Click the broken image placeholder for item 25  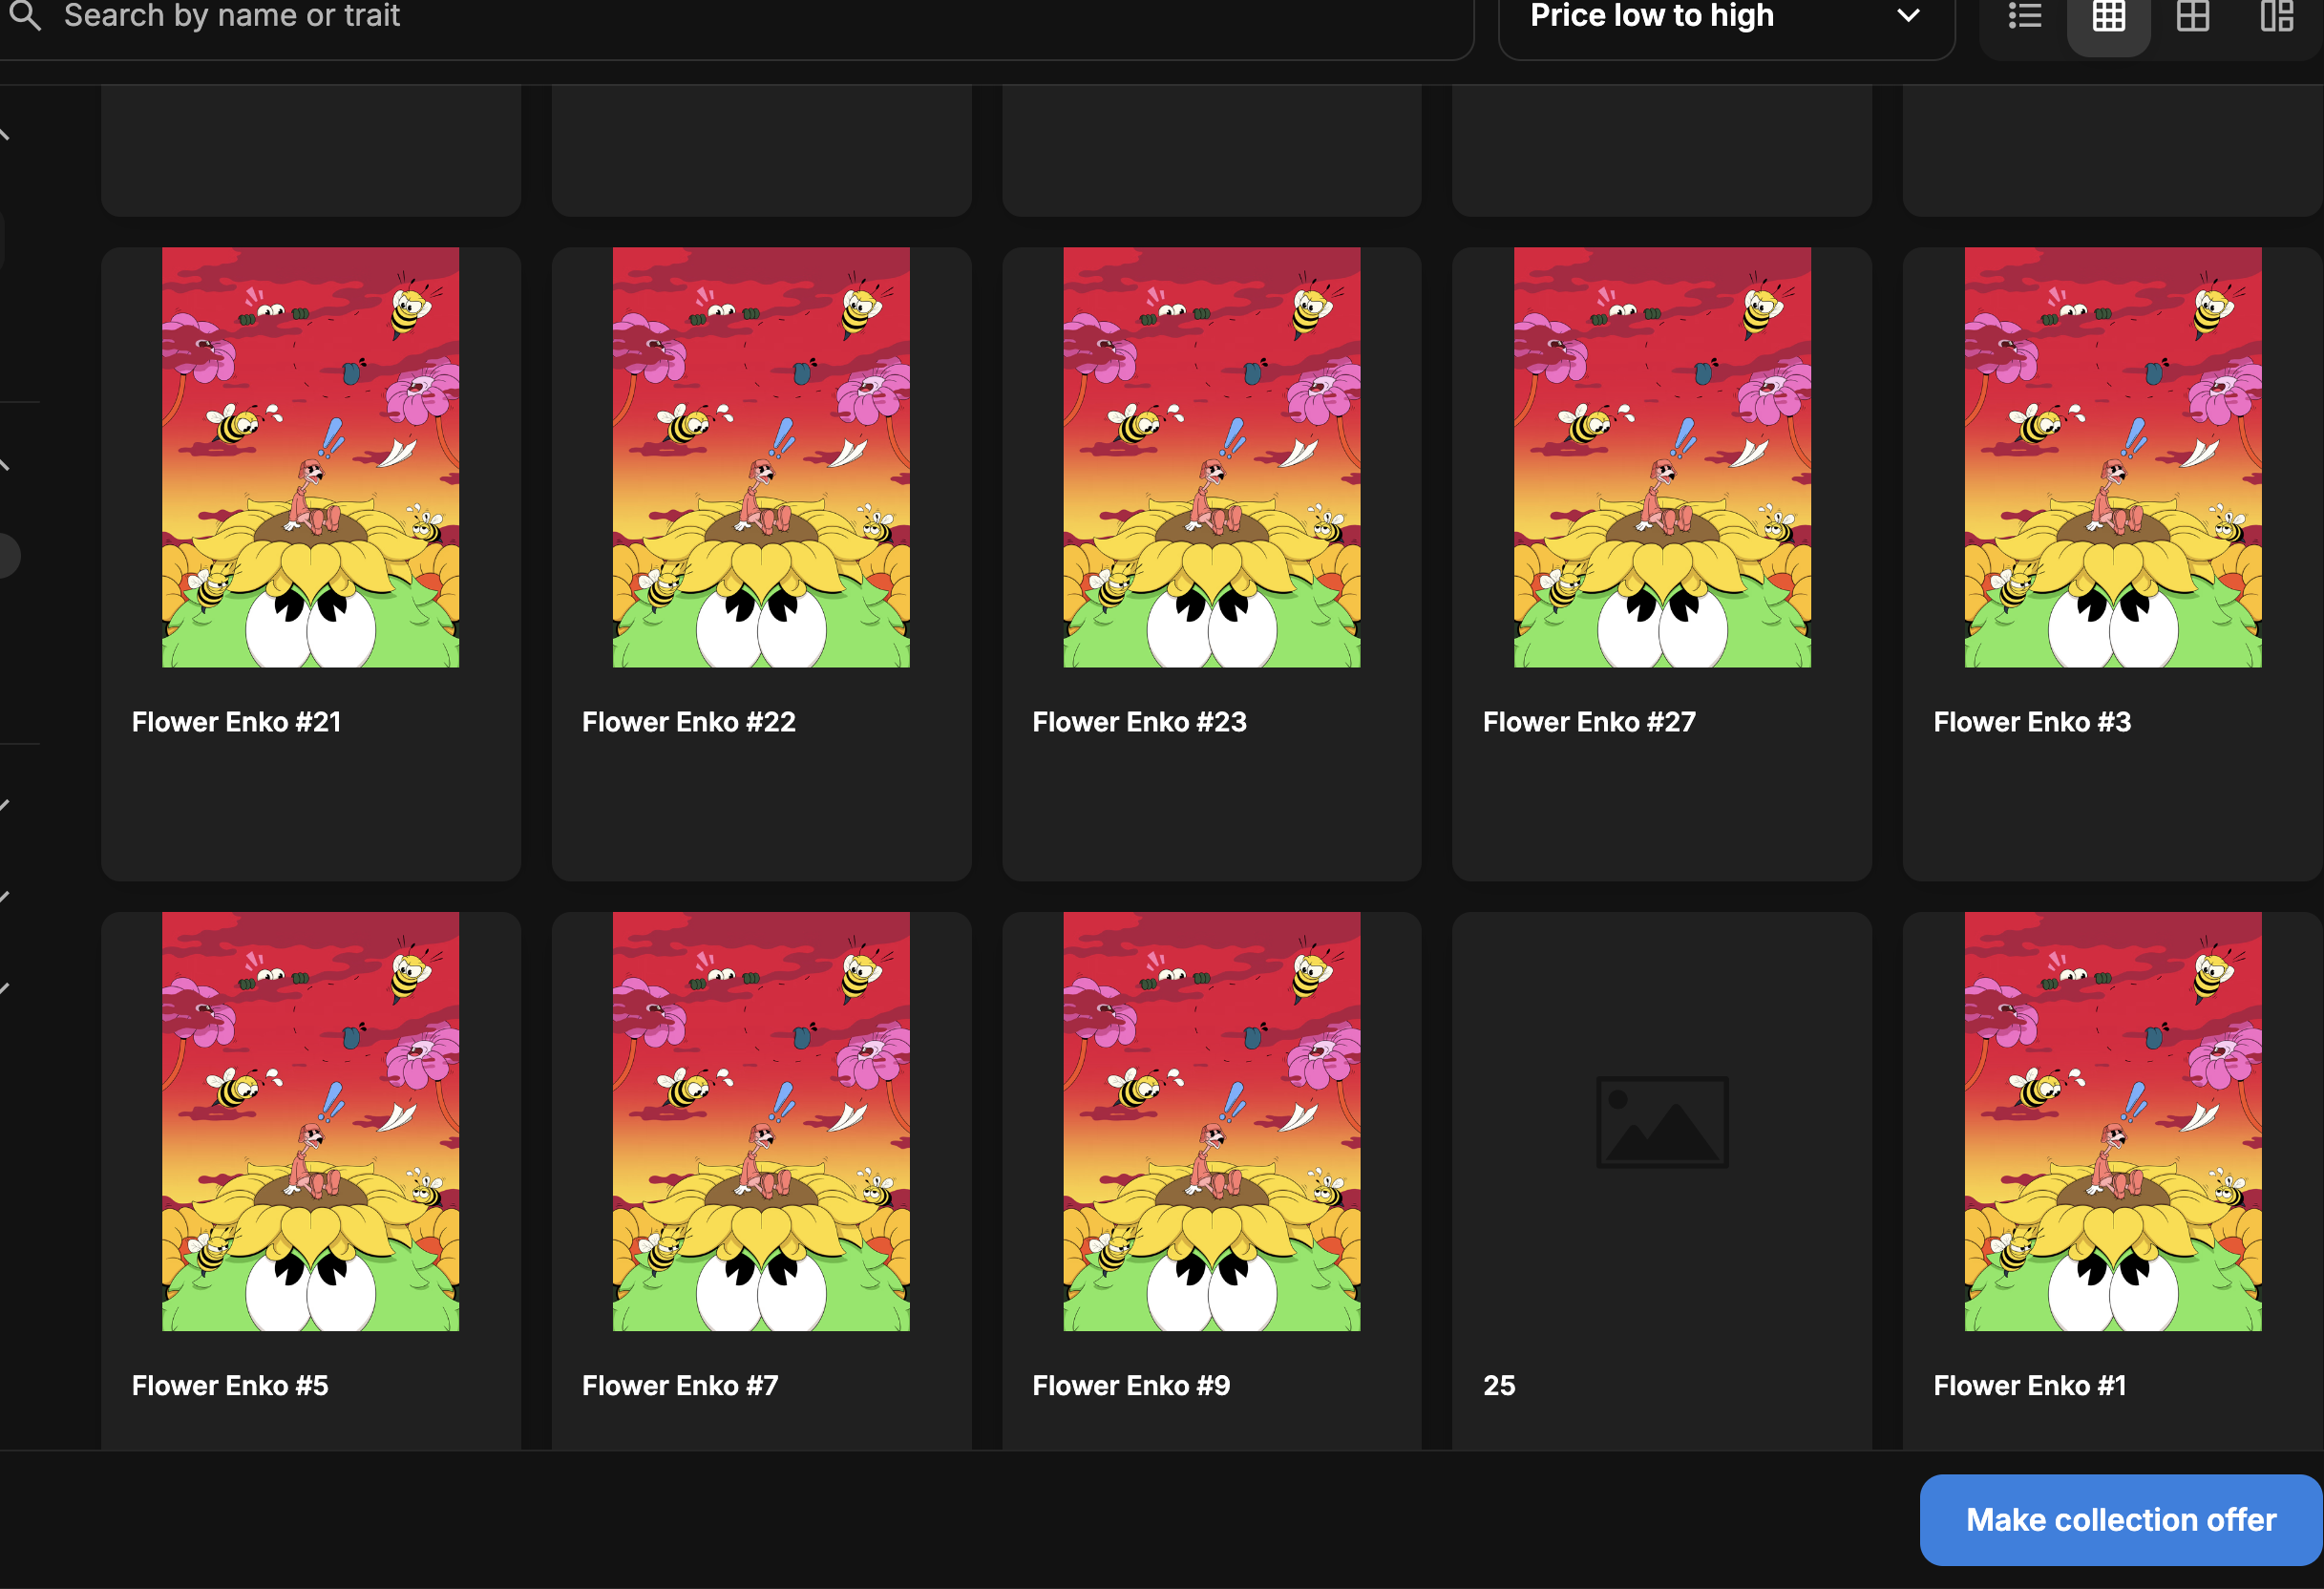click(1661, 1121)
